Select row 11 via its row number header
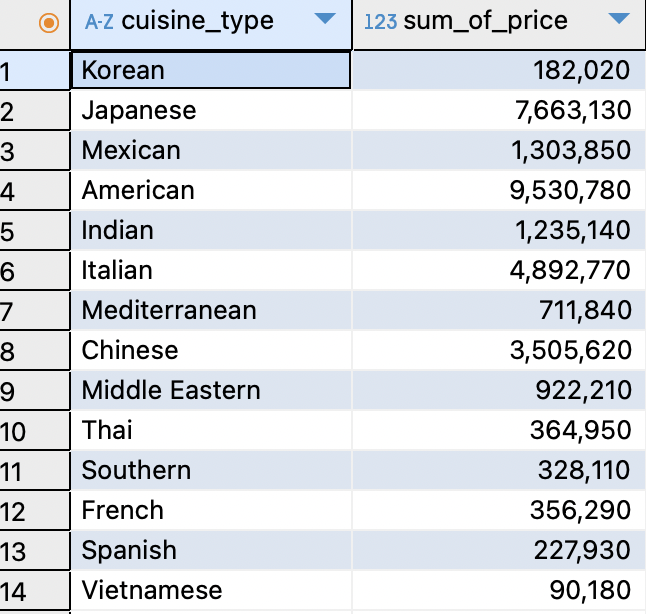The image size is (646, 614). click(x=35, y=470)
